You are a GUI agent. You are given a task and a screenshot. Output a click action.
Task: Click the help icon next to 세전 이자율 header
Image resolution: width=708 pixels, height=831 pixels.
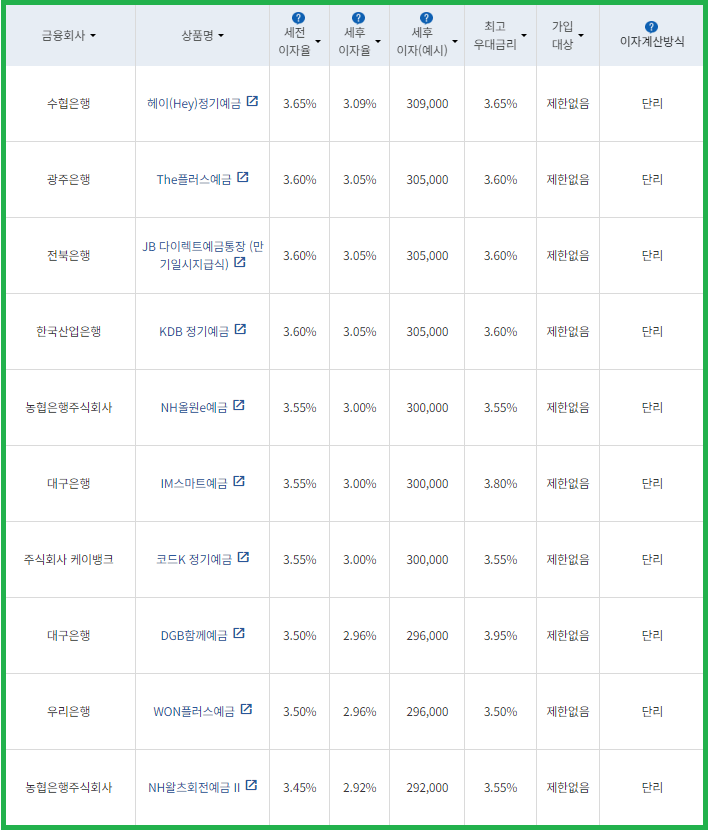point(297,16)
